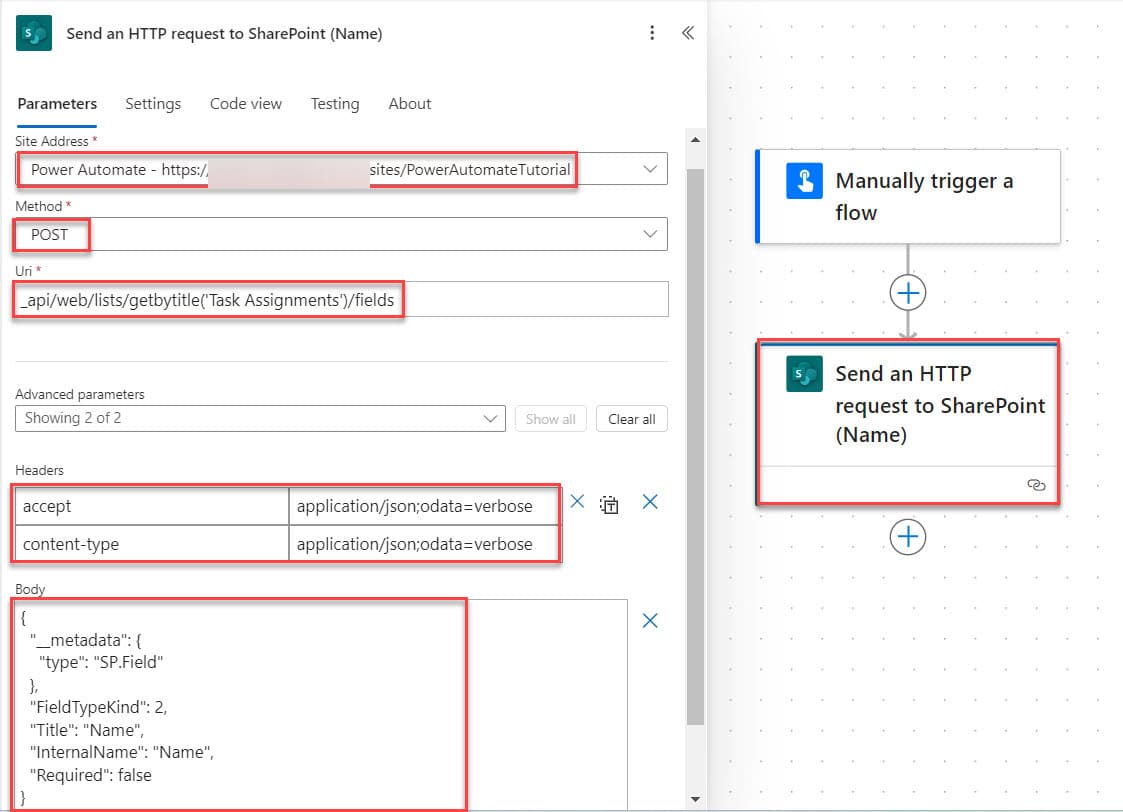Viewport: 1123px width, 812px height.
Task: Click the Body label
Action: (30, 589)
